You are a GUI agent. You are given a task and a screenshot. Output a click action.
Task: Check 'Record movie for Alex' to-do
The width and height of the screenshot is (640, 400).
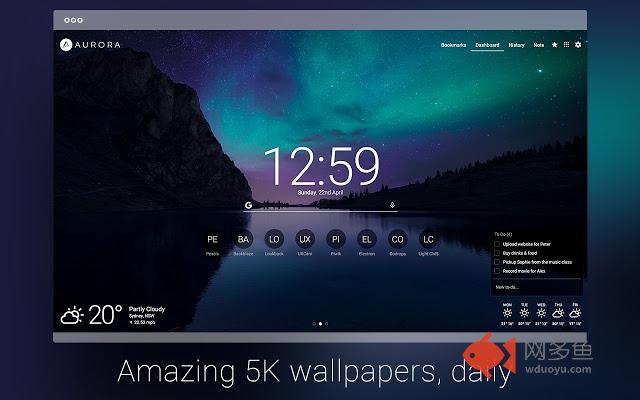coord(497,271)
